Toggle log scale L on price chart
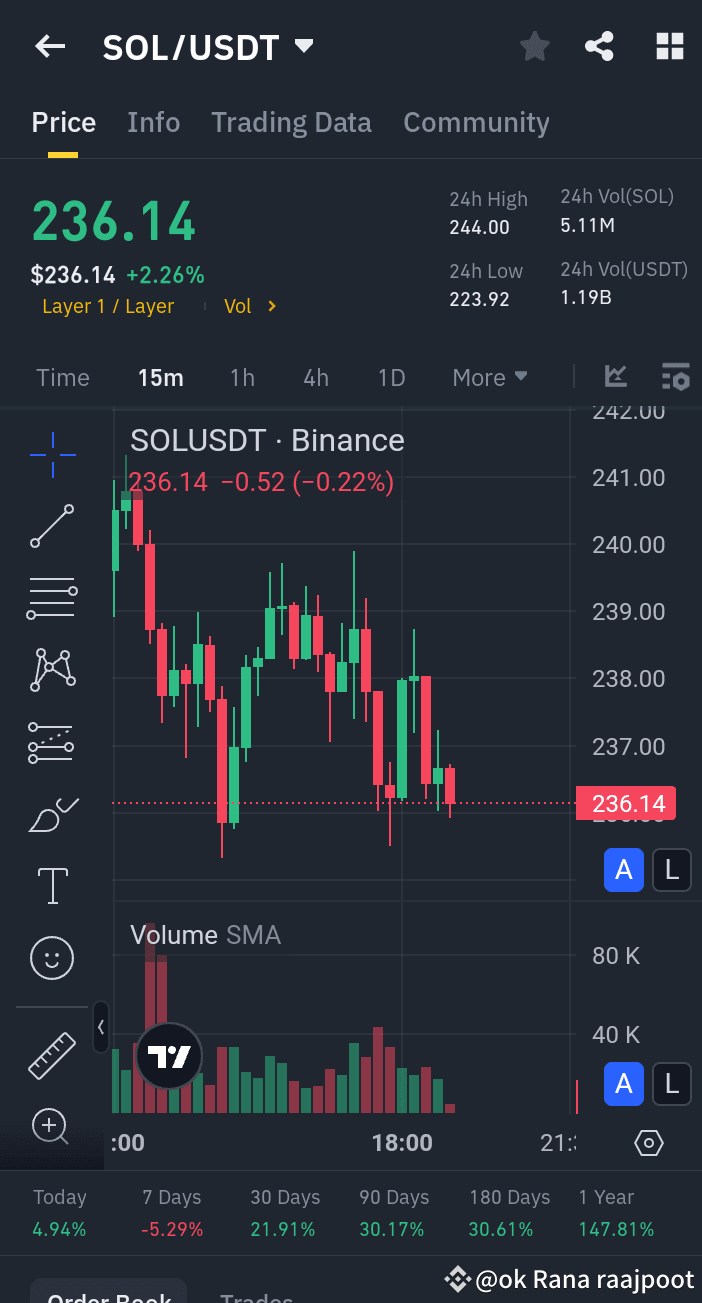Screen dimensions: 702x1303 coord(672,870)
